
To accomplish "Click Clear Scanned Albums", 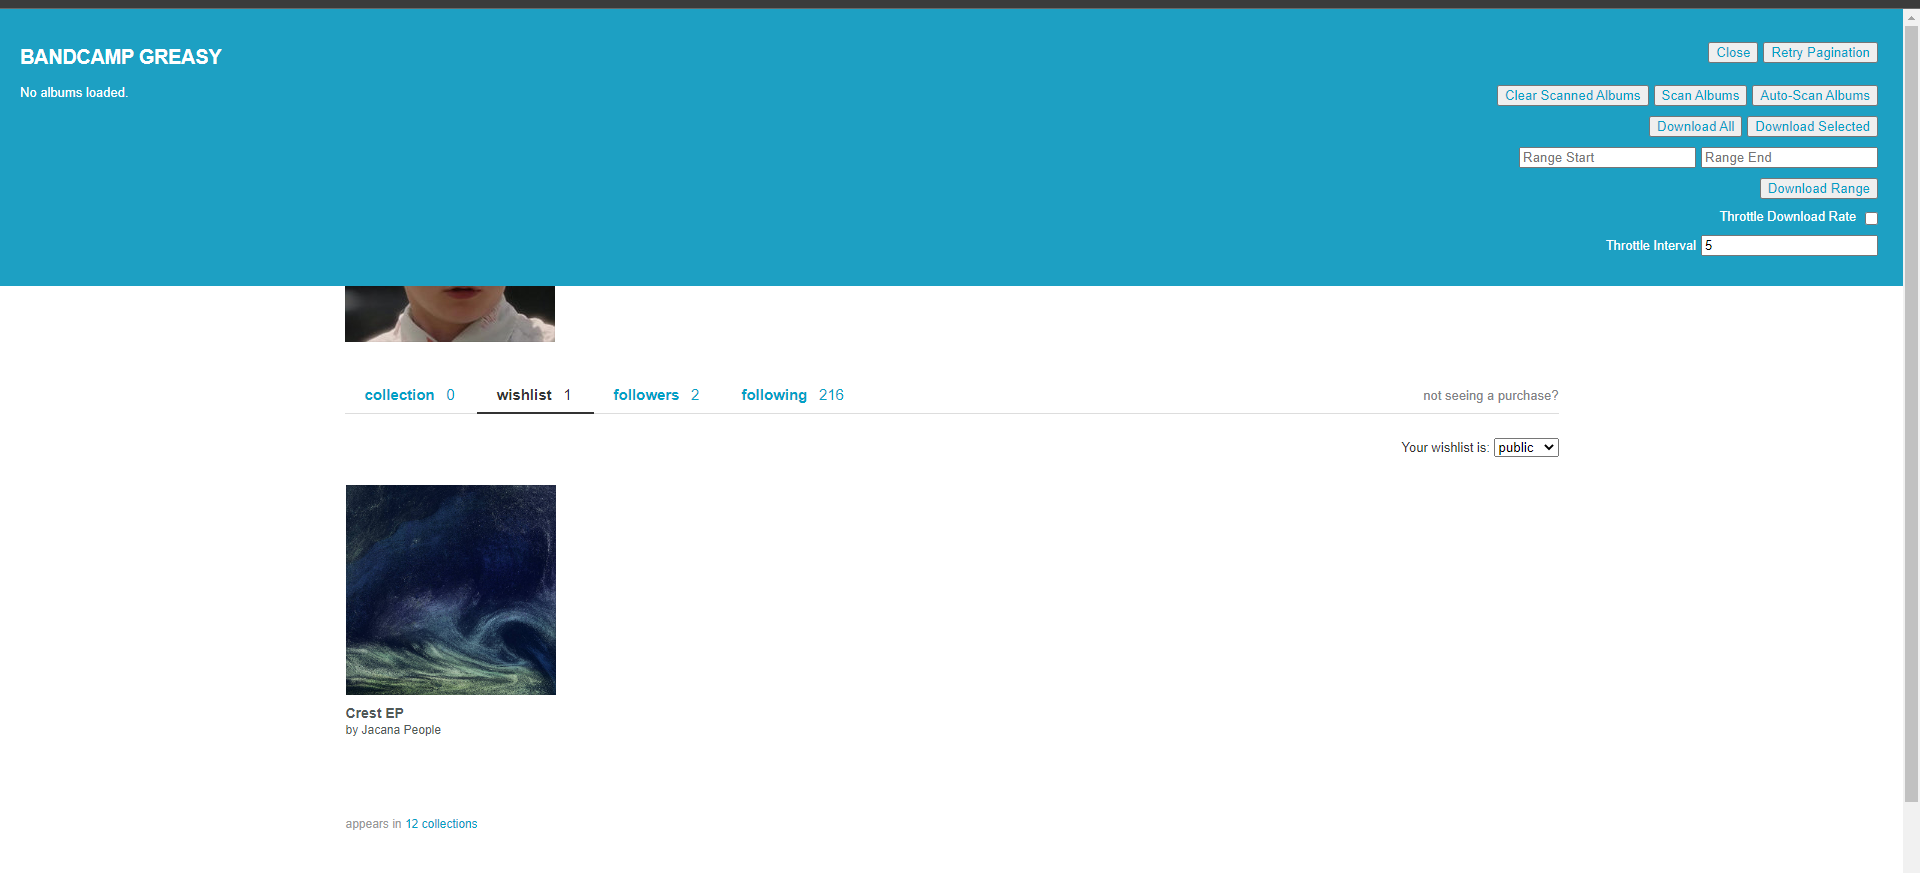I will pos(1572,96).
